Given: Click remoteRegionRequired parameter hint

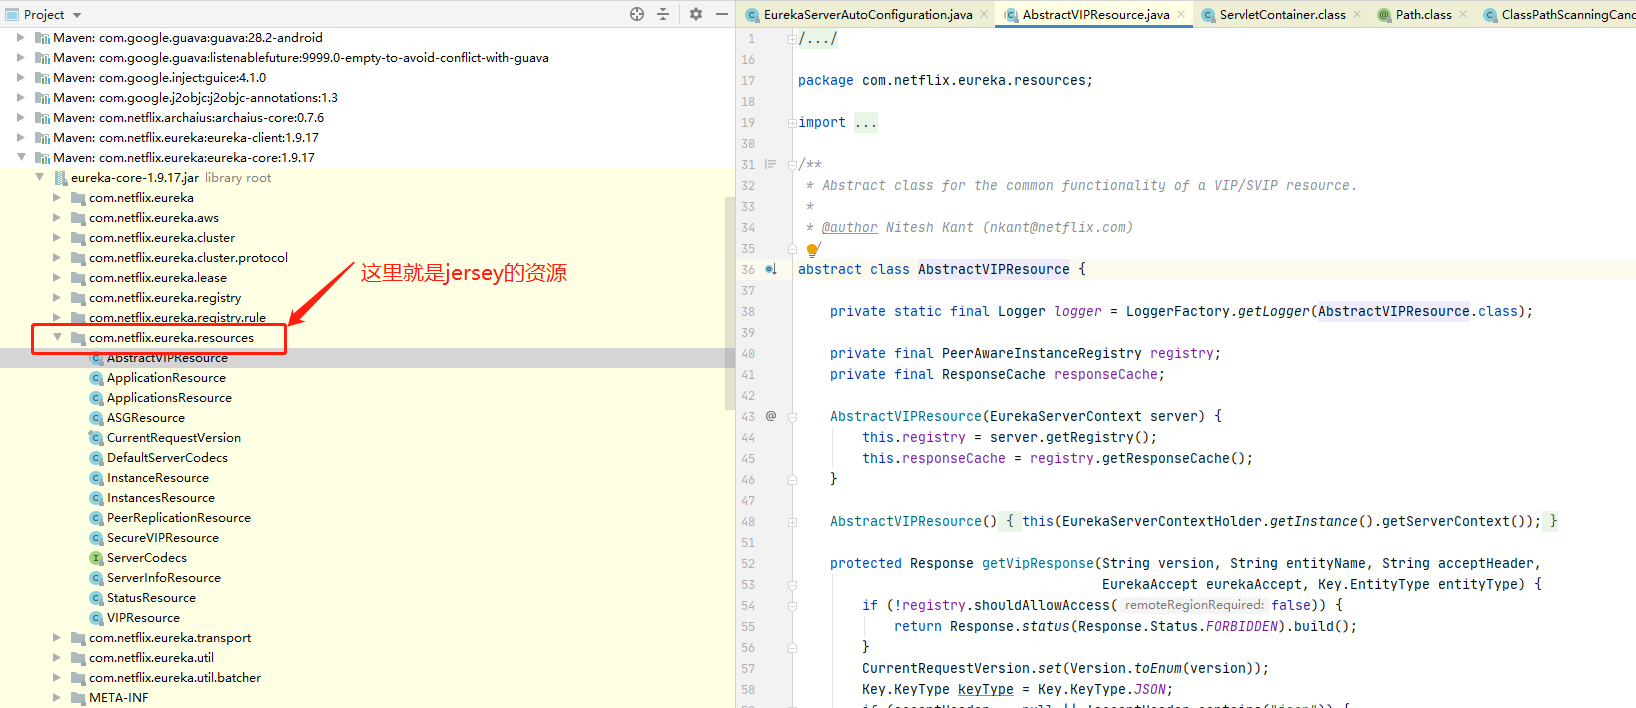Looking at the screenshot, I should [1194, 605].
